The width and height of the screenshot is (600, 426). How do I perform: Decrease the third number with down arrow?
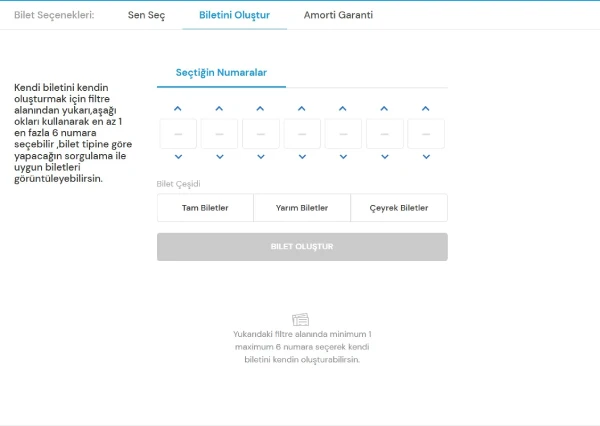260,157
